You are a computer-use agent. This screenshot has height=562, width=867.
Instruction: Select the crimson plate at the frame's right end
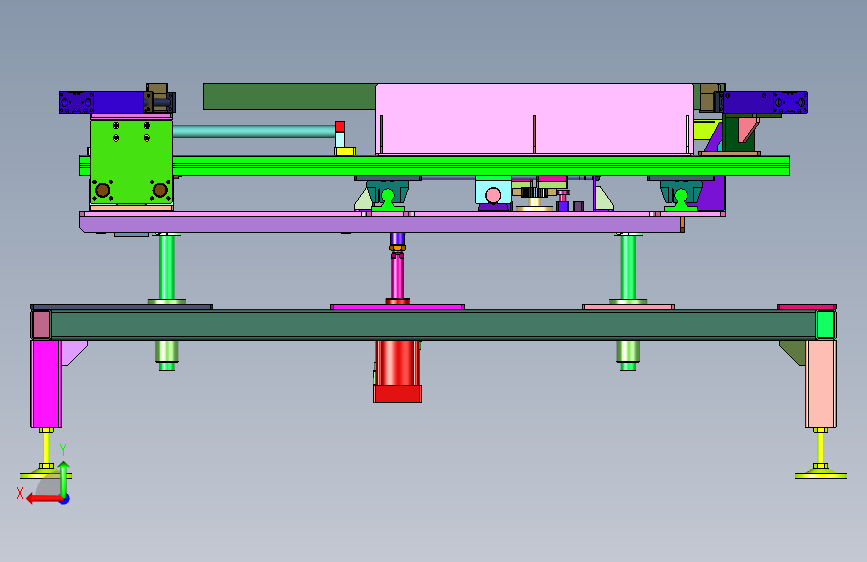pos(807,307)
